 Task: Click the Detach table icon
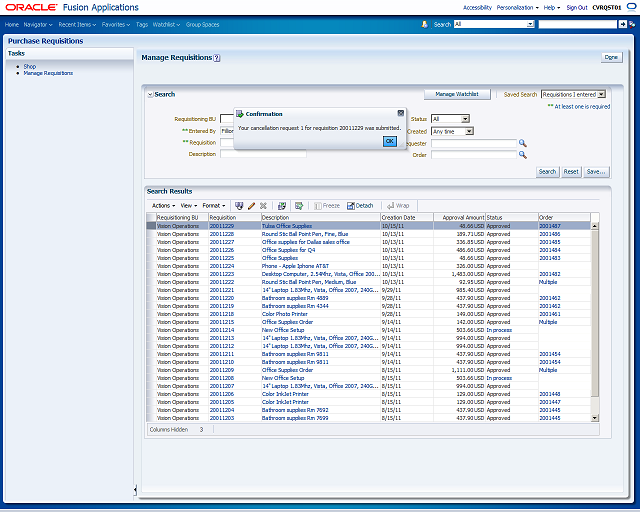360,206
